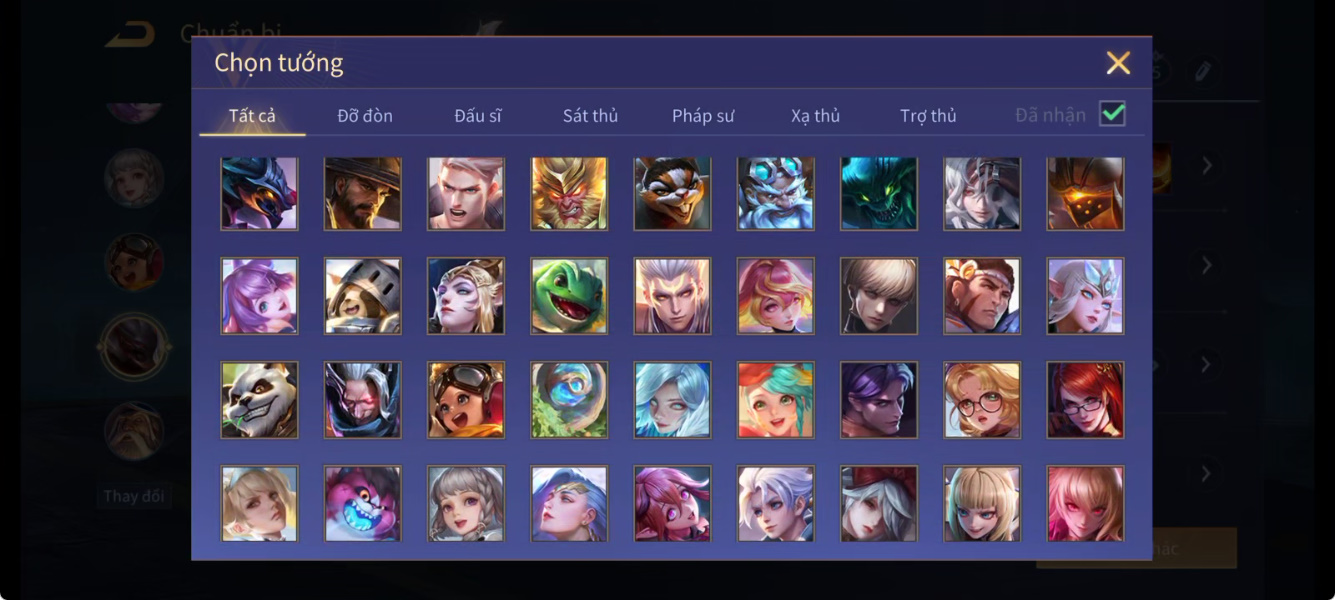Choose the green-eyed dark monster hero
This screenshot has width=1335, height=600.
879,194
